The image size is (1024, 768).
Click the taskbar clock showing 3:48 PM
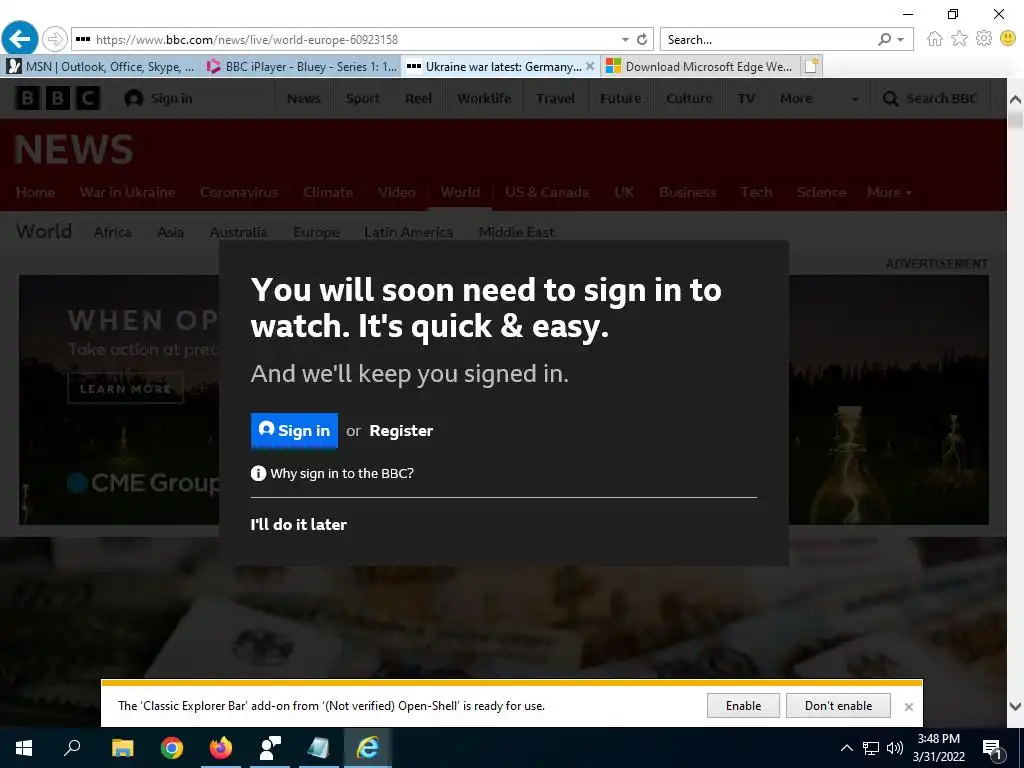[x=938, y=748]
